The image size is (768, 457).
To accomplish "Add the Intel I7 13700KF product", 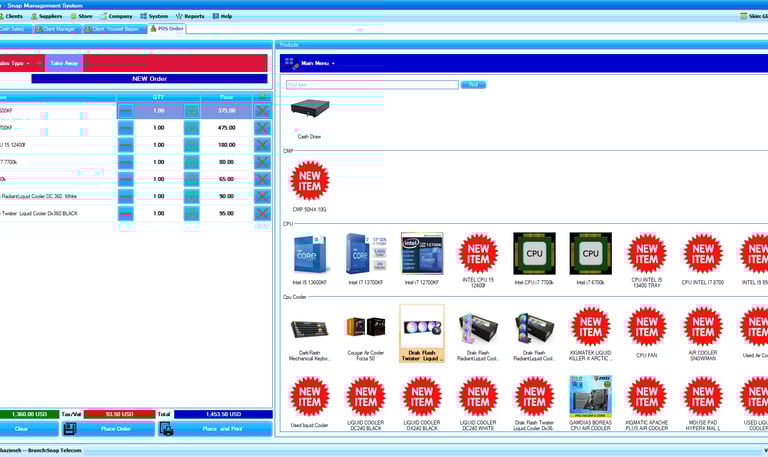I will point(366,259).
